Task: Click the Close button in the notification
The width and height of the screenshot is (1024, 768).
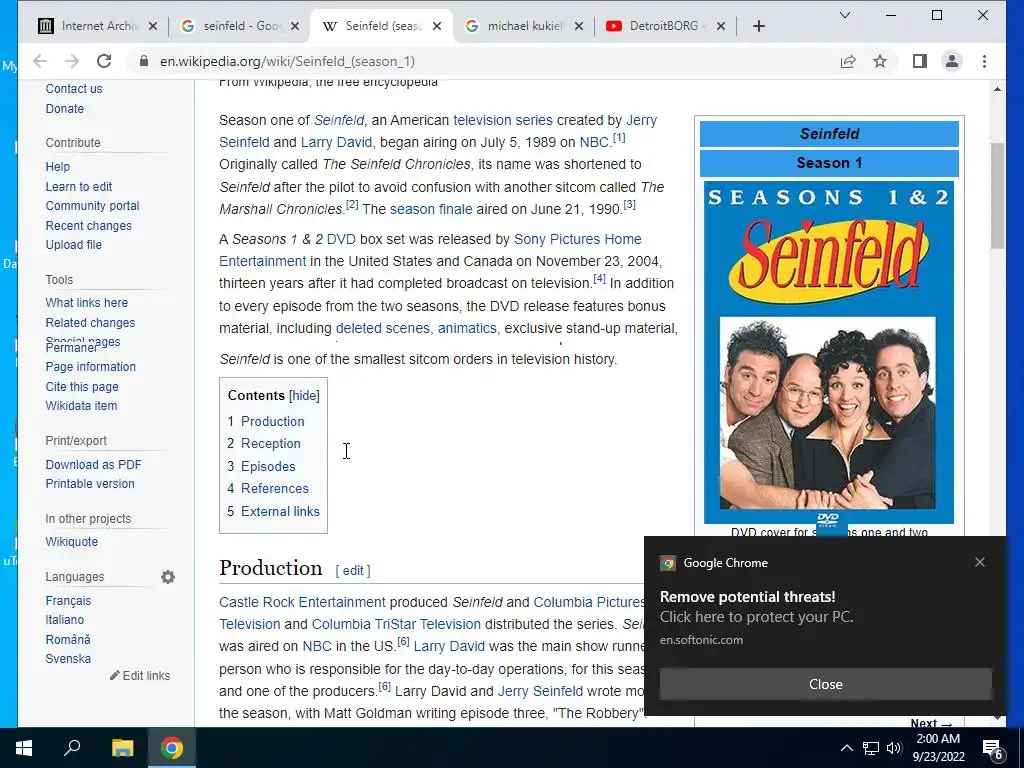Action: coord(825,684)
